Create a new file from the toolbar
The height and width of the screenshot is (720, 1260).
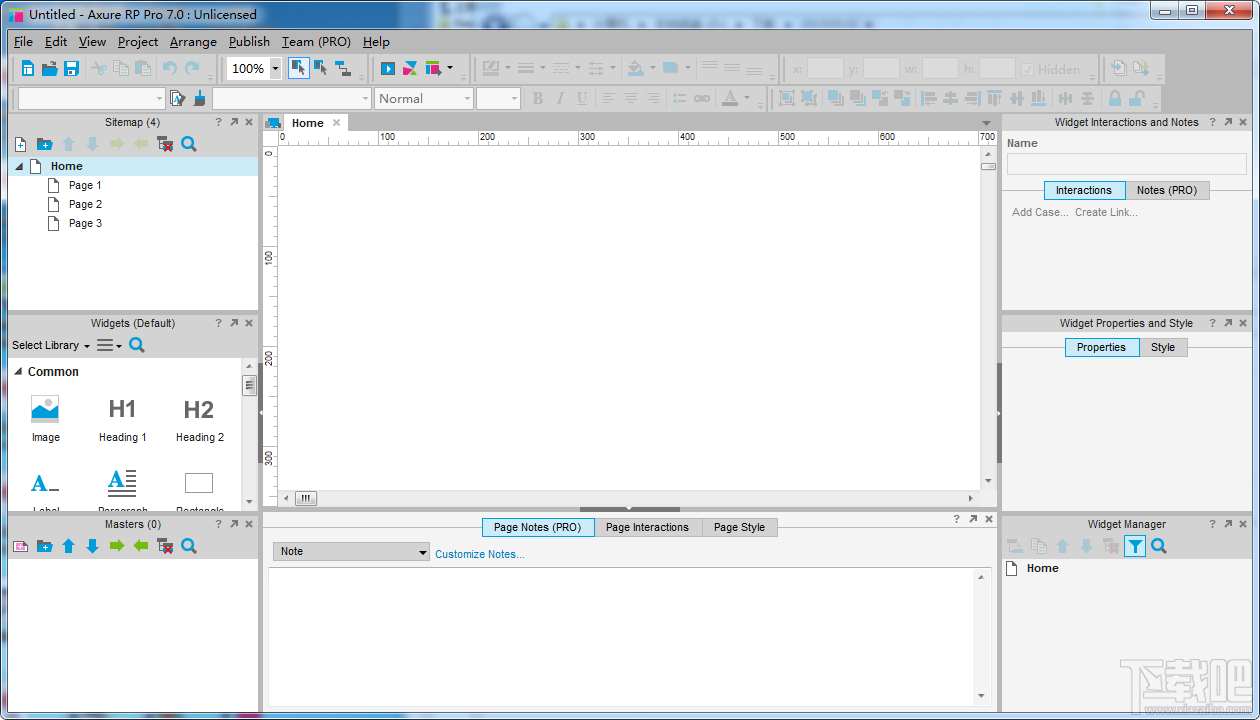pos(27,68)
